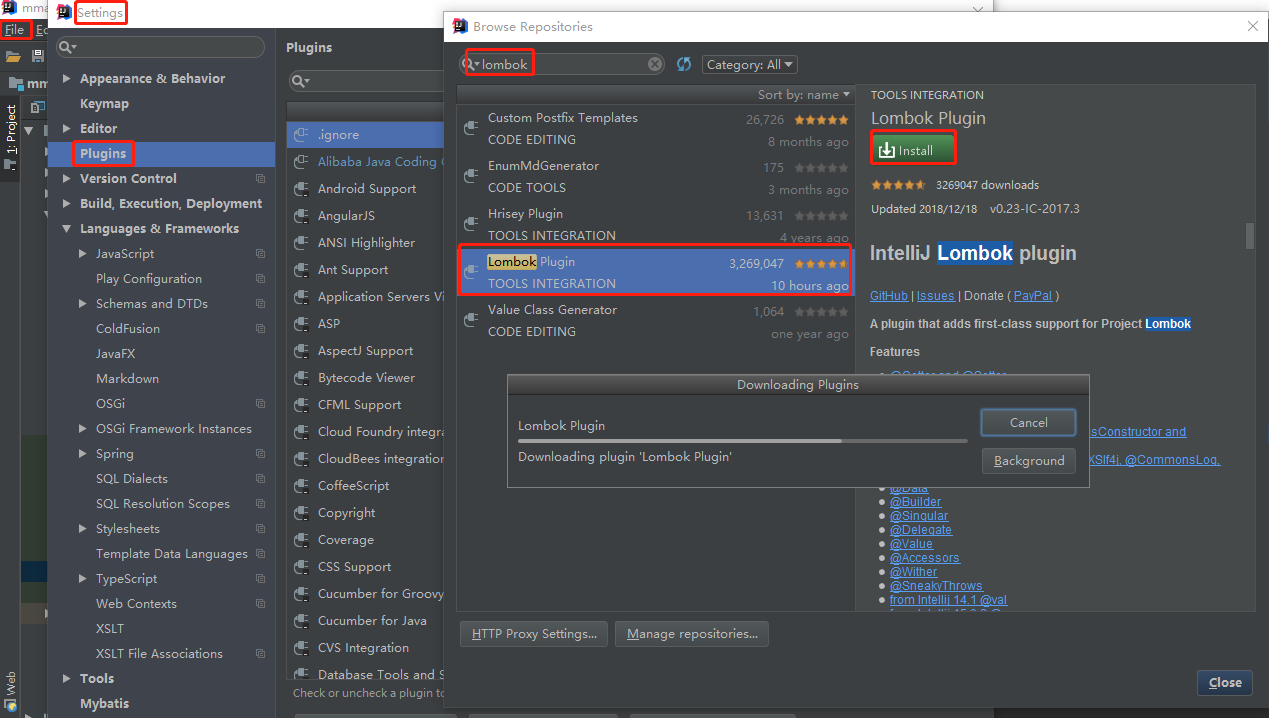Open the PayPal donate link
Image resolution: width=1269 pixels, height=718 pixels.
(x=1033, y=296)
